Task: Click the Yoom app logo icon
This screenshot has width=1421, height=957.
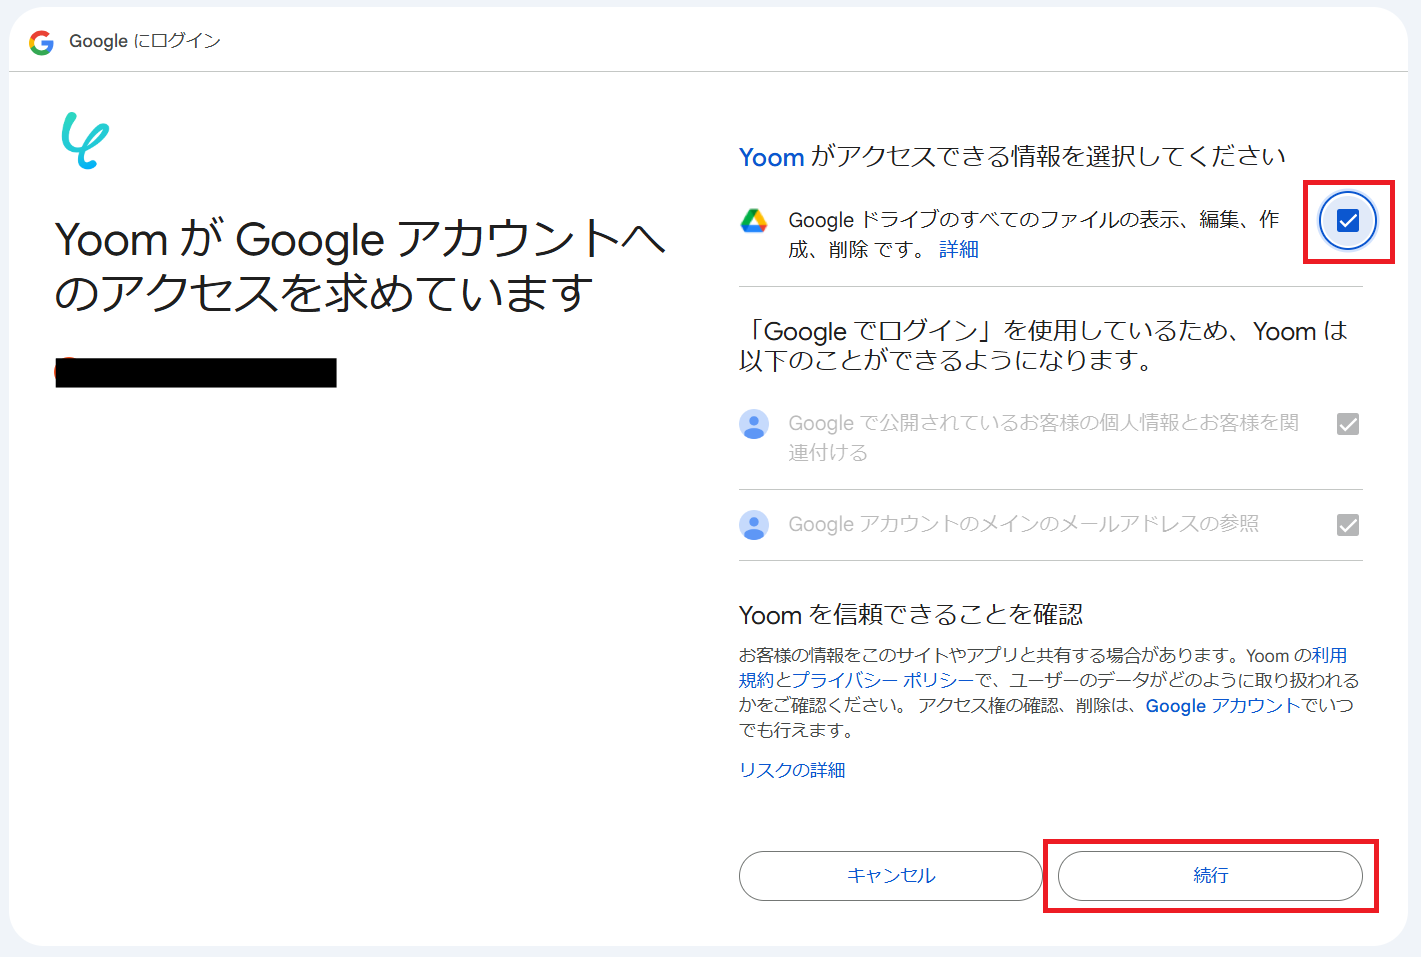Action: coord(85,140)
